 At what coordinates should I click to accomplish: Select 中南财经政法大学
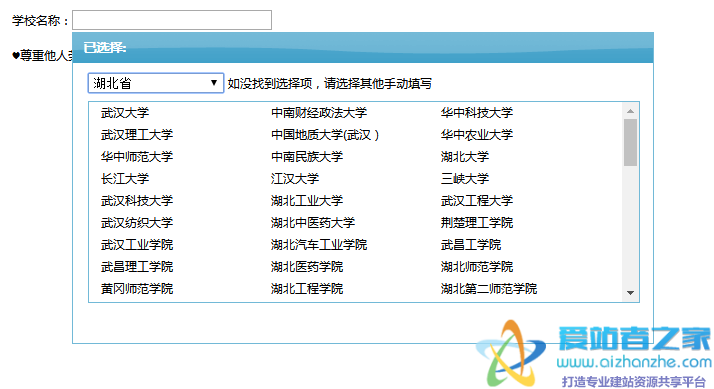coord(319,113)
